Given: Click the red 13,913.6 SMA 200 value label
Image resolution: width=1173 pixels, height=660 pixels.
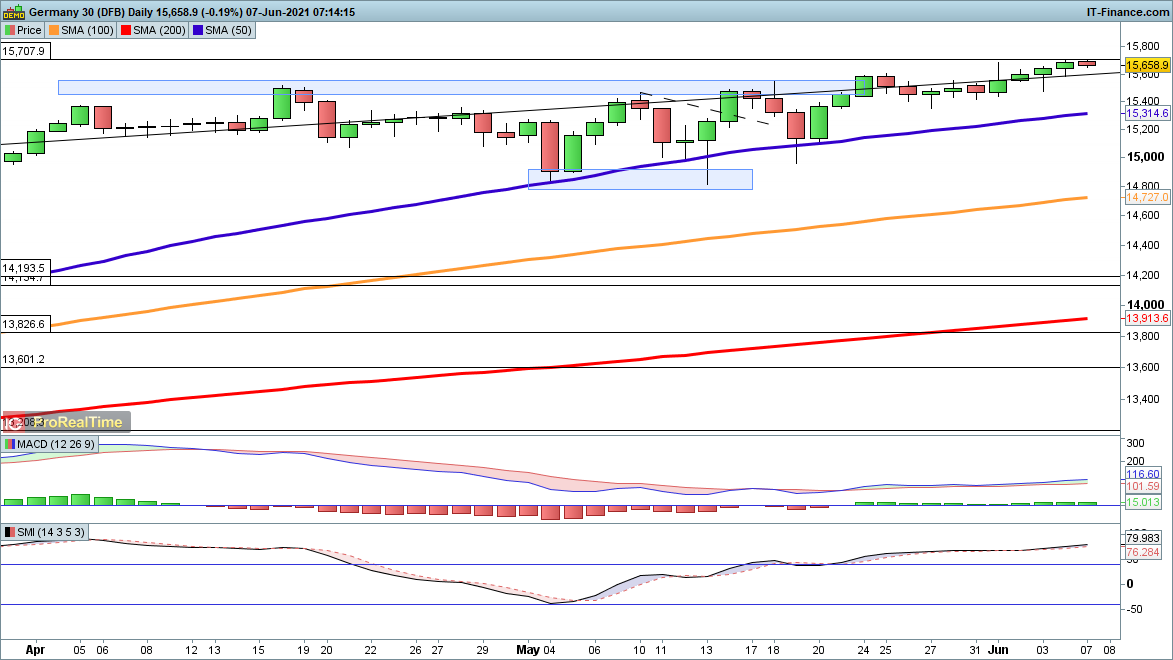Looking at the screenshot, I should (x=1147, y=318).
